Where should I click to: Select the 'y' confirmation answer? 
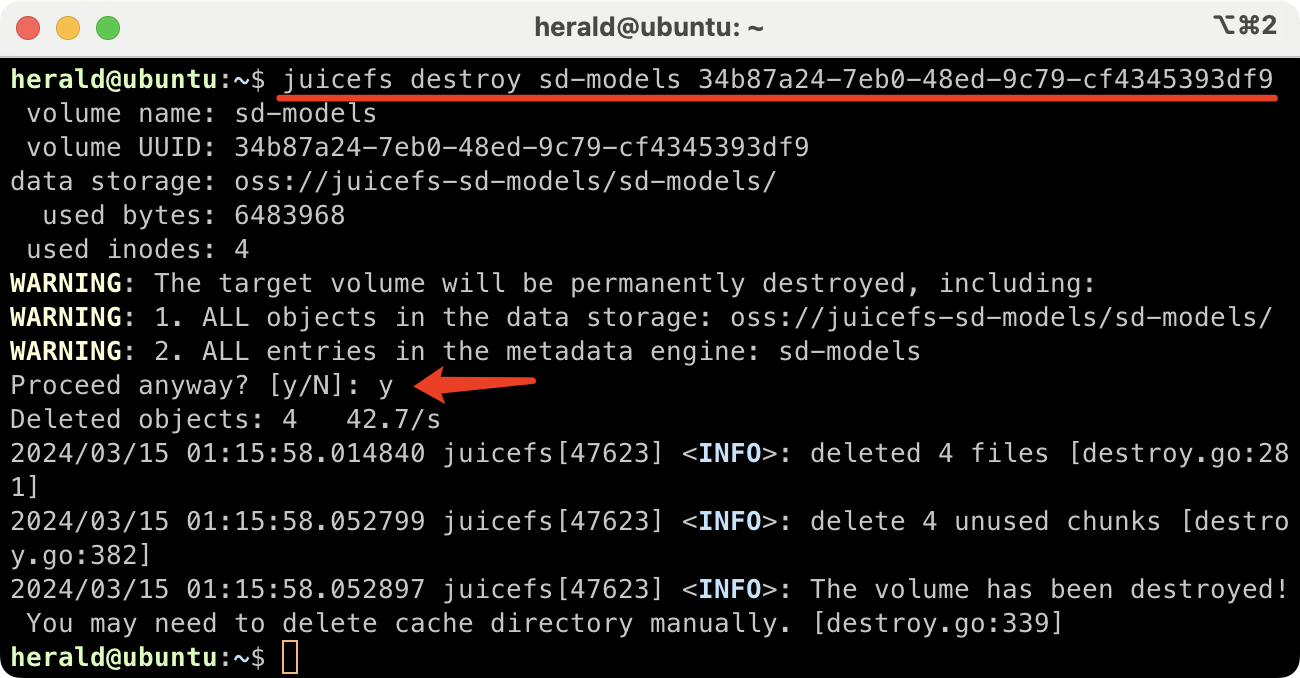tap(387, 385)
